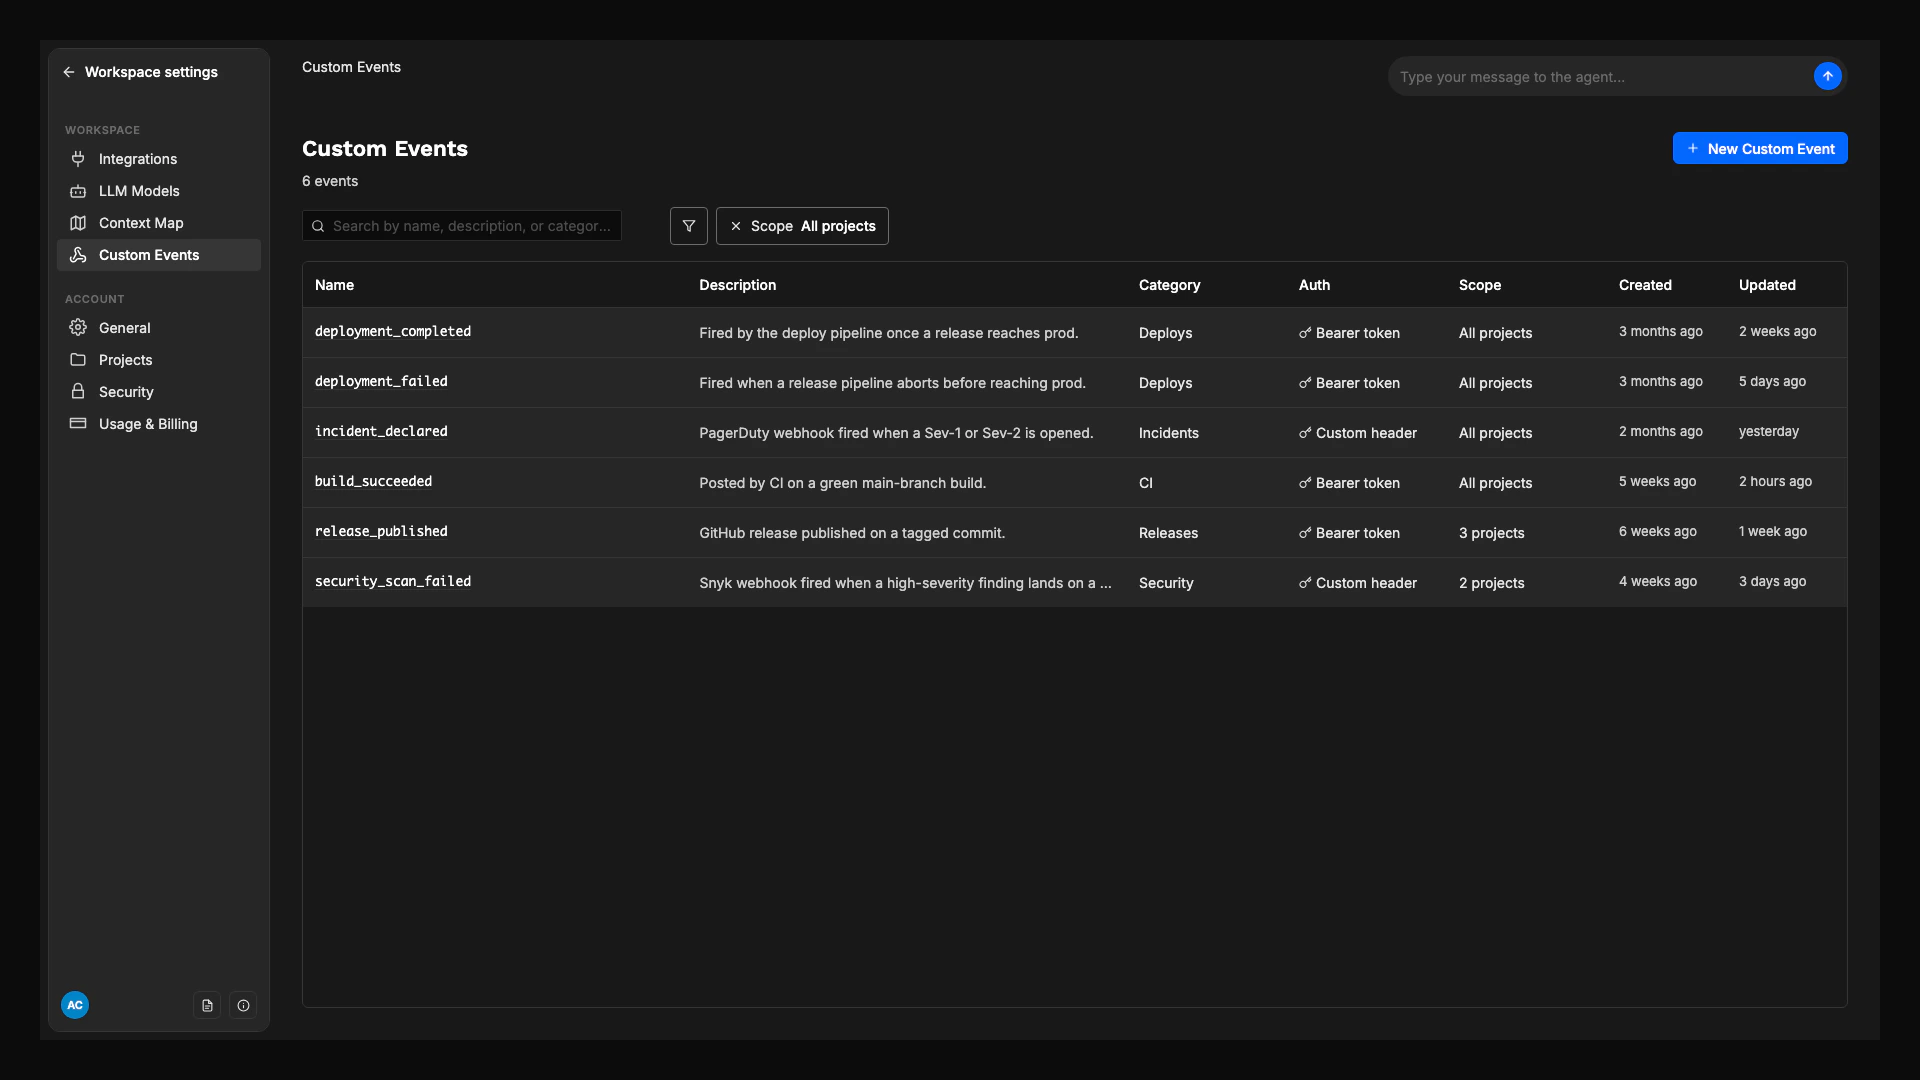The height and width of the screenshot is (1080, 1920).
Task: Open the deployment_completed event
Action: [392, 332]
